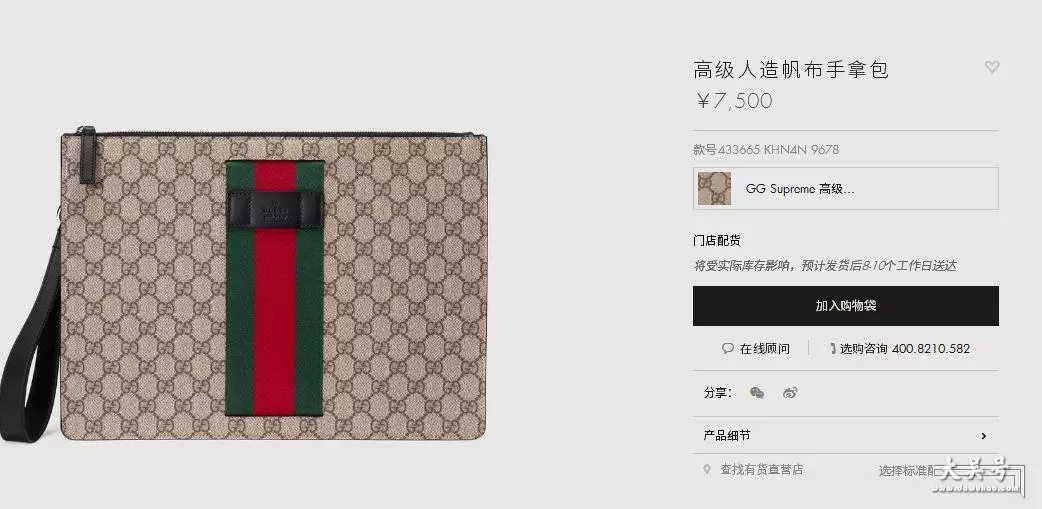The image size is (1042, 509).
Task: Click the 门店配货 shipping label
Action: 717,240
